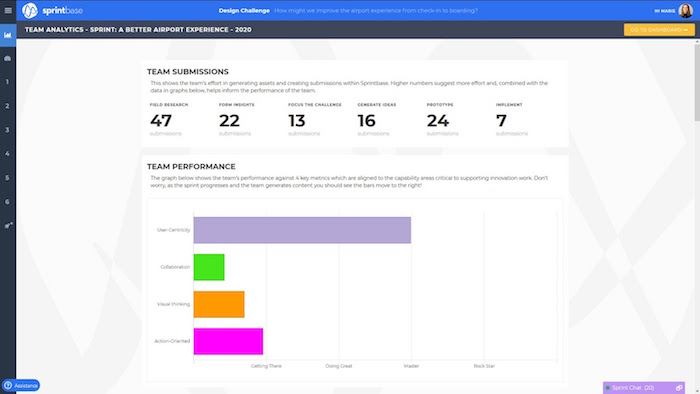The image size is (700, 394).
Task: Pop out the Sprint Chat window icon
Action: click(679, 388)
